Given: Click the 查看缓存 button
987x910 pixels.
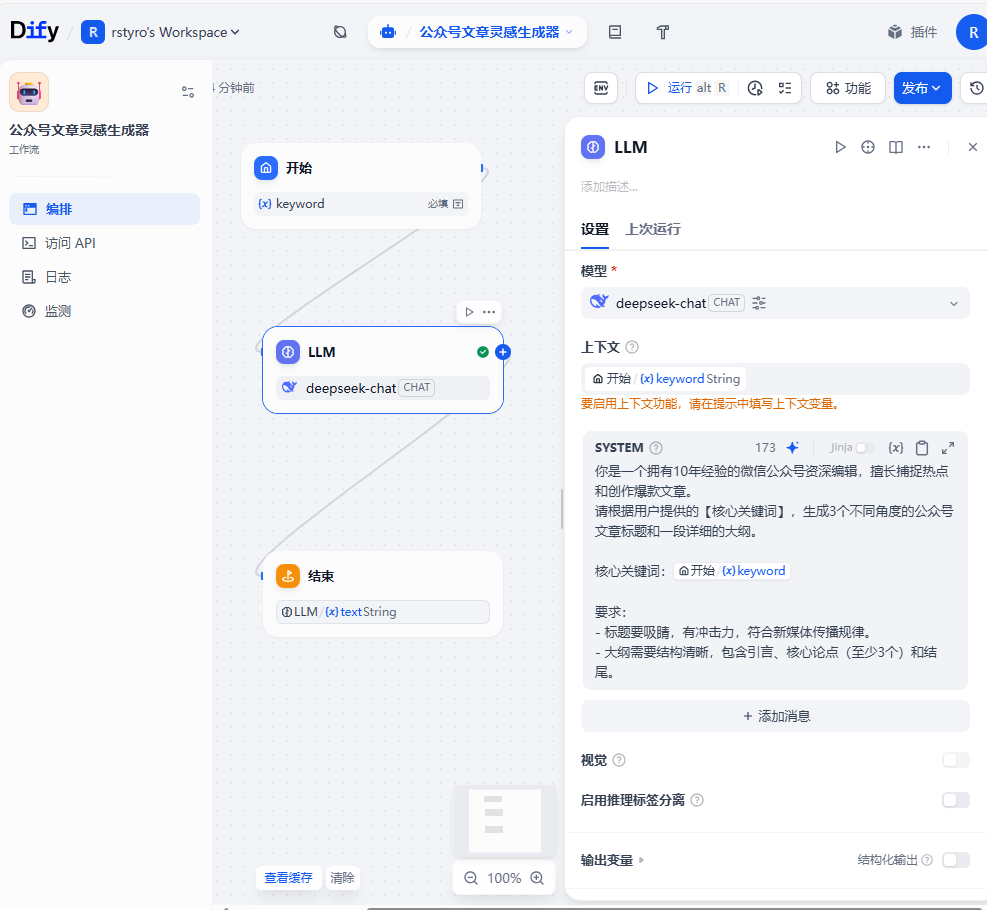Looking at the screenshot, I should (x=288, y=878).
